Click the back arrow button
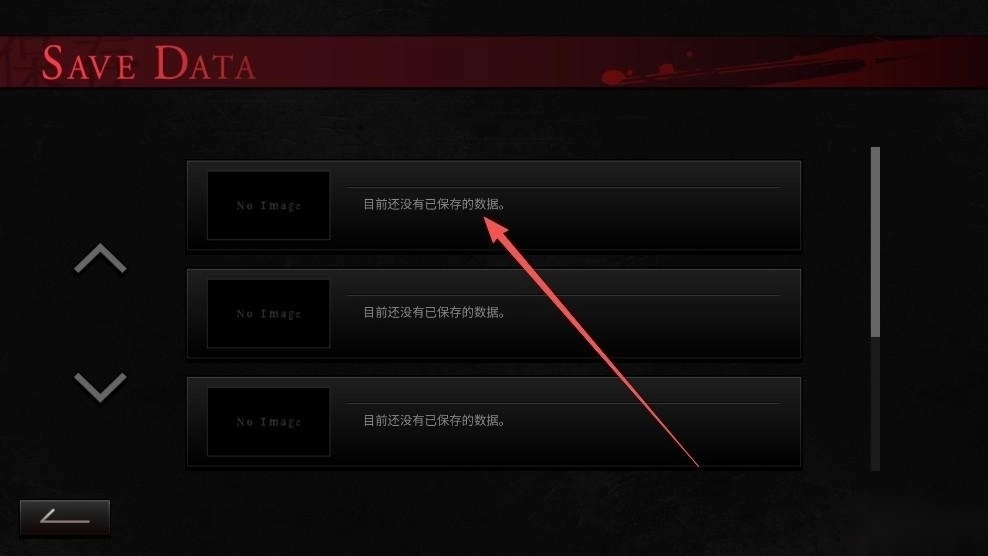This screenshot has height=556, width=988. (x=65, y=518)
